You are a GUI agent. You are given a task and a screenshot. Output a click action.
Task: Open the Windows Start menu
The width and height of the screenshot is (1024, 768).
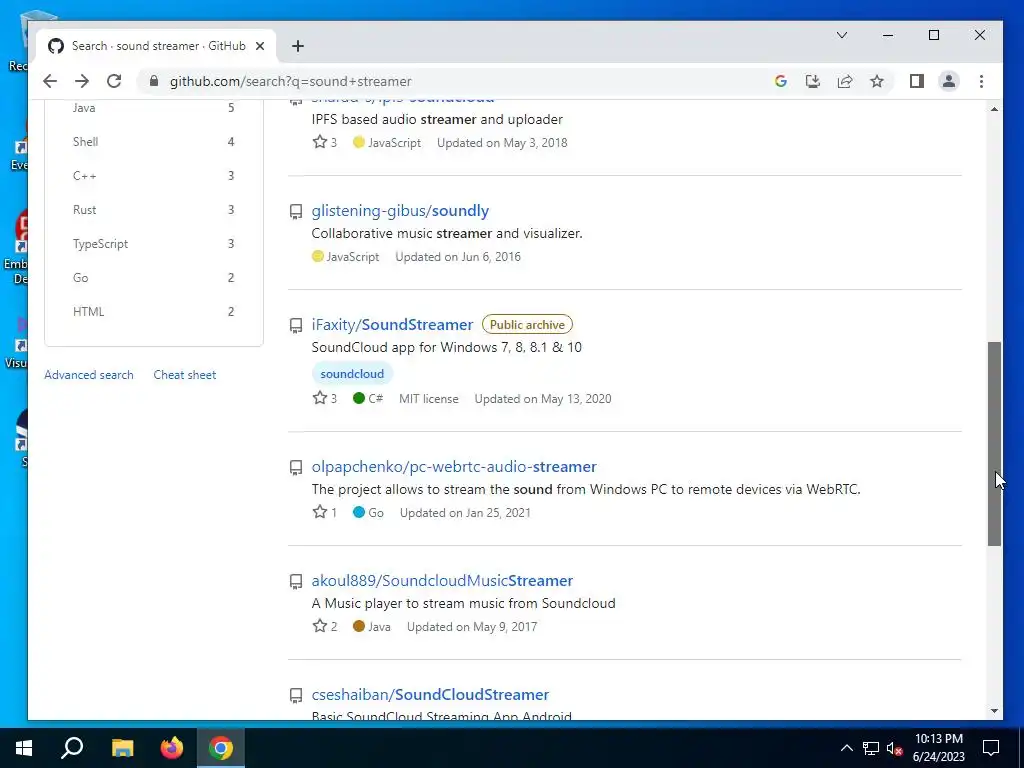click(24, 748)
